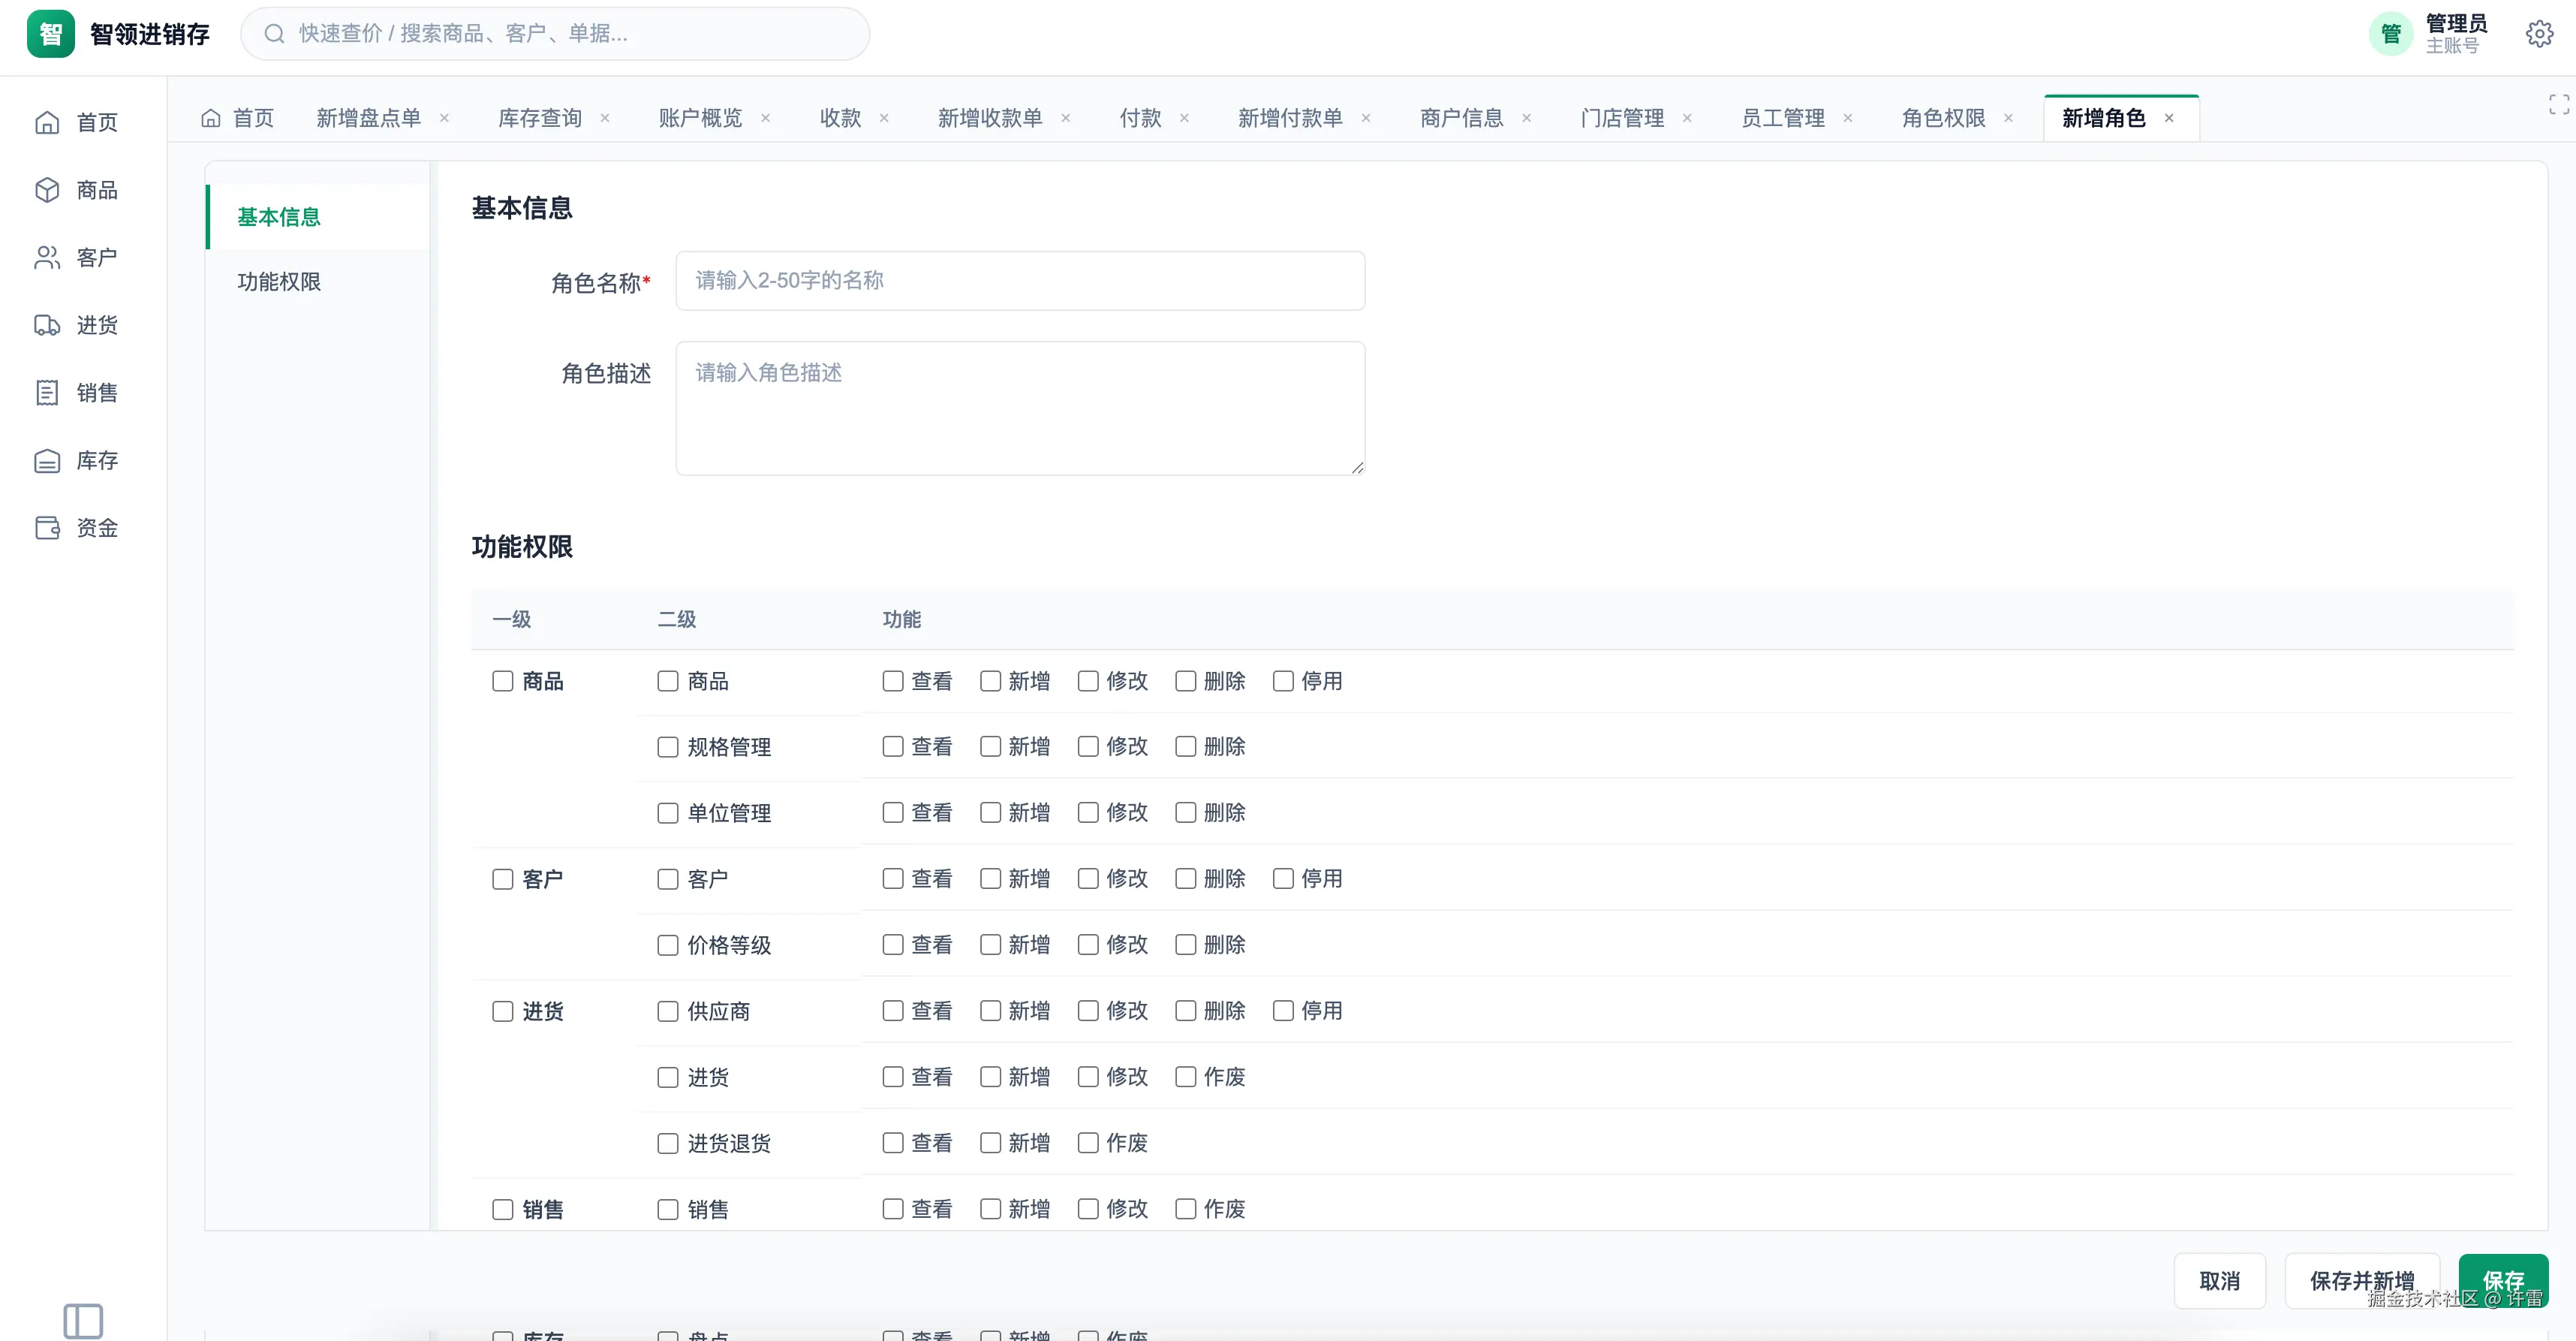The width and height of the screenshot is (2576, 1341).
Task: Enable 停用 permission in the 供应商 row
Action: pos(1283,1011)
